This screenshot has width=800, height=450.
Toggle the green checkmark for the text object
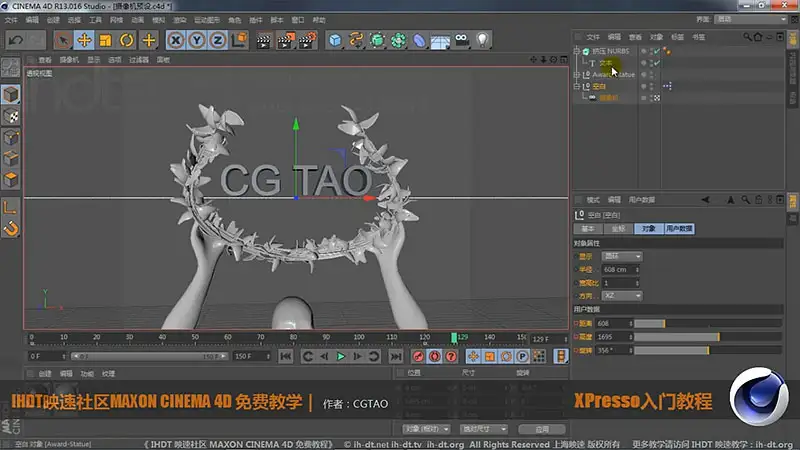point(657,63)
